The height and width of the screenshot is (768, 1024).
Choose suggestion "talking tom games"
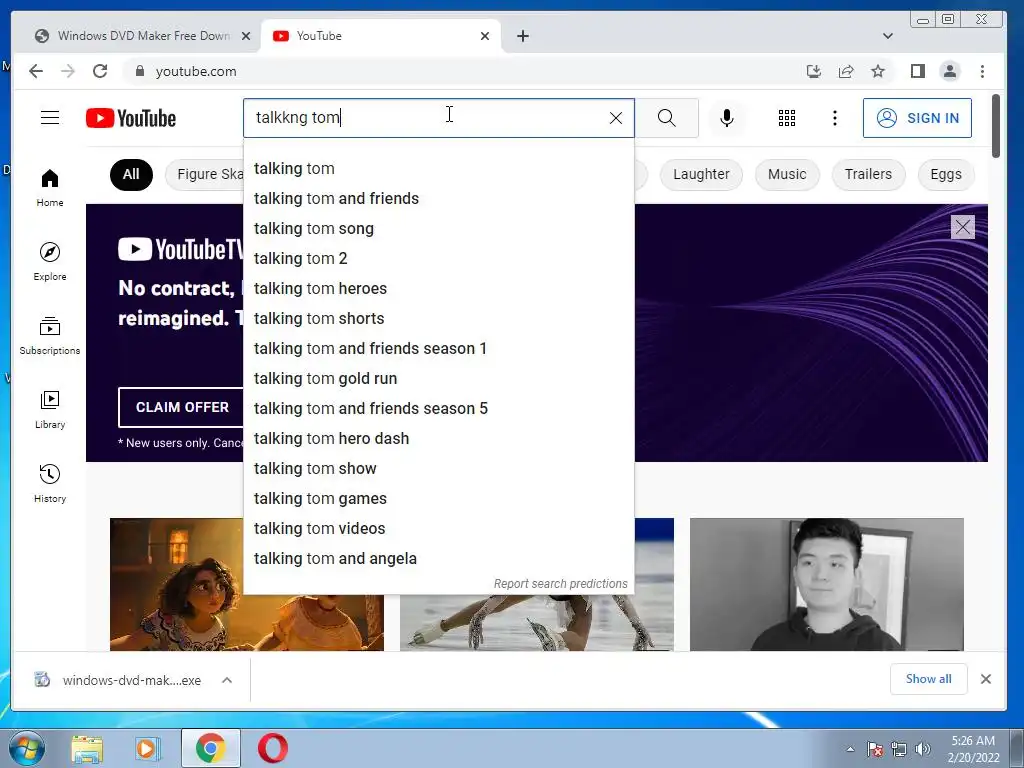pyautogui.click(x=438, y=499)
